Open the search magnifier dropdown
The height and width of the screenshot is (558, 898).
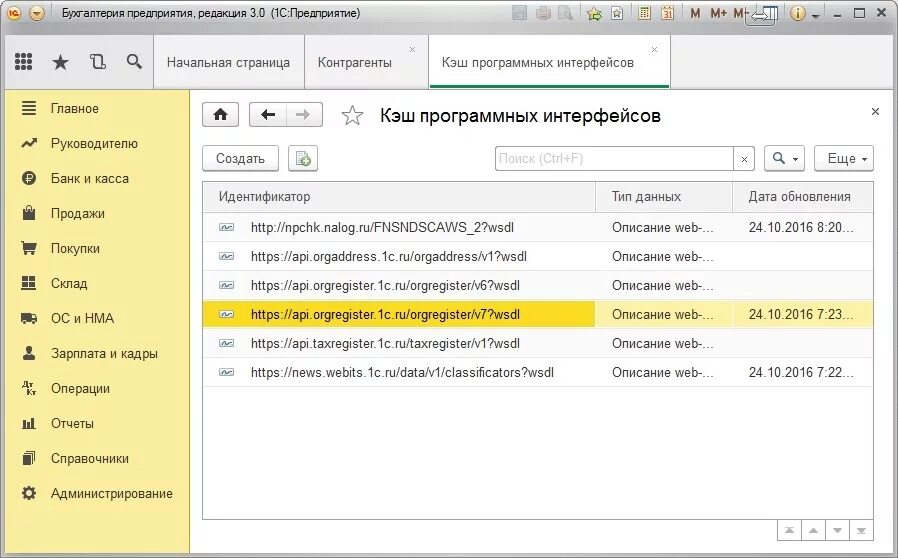[785, 159]
